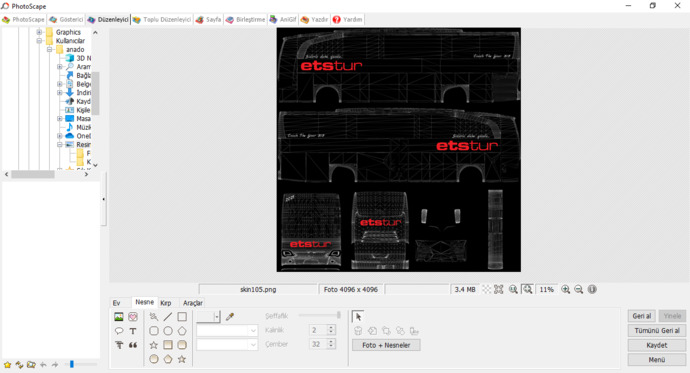Click the Foto + Nesneler button
Screen dimensions: 690x373
click(x=386, y=345)
